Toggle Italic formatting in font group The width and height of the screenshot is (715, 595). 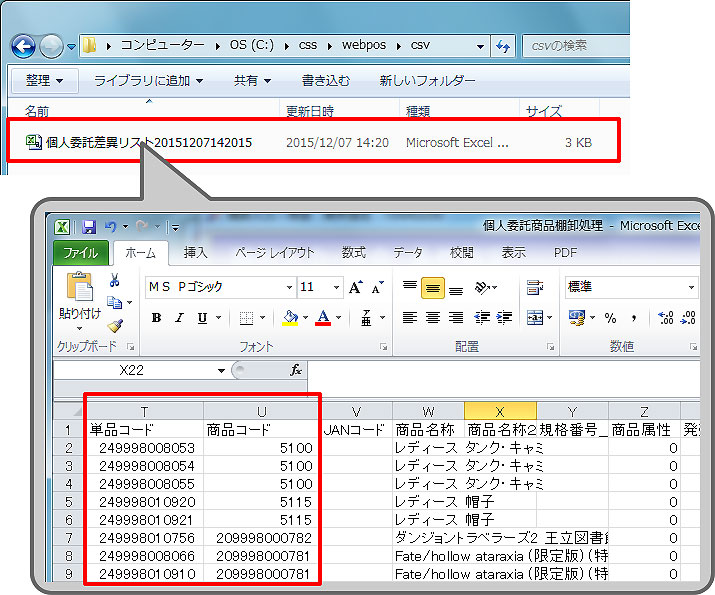click(180, 318)
